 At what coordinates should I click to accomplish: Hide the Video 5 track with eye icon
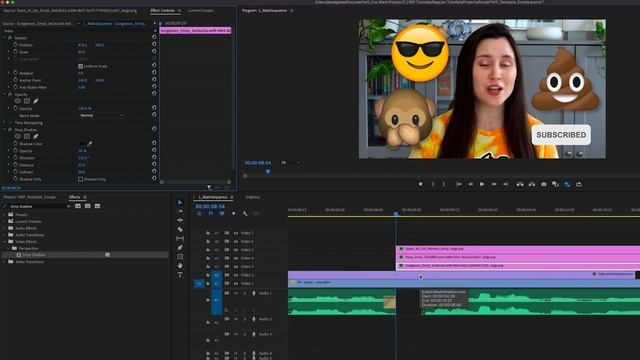(236, 250)
